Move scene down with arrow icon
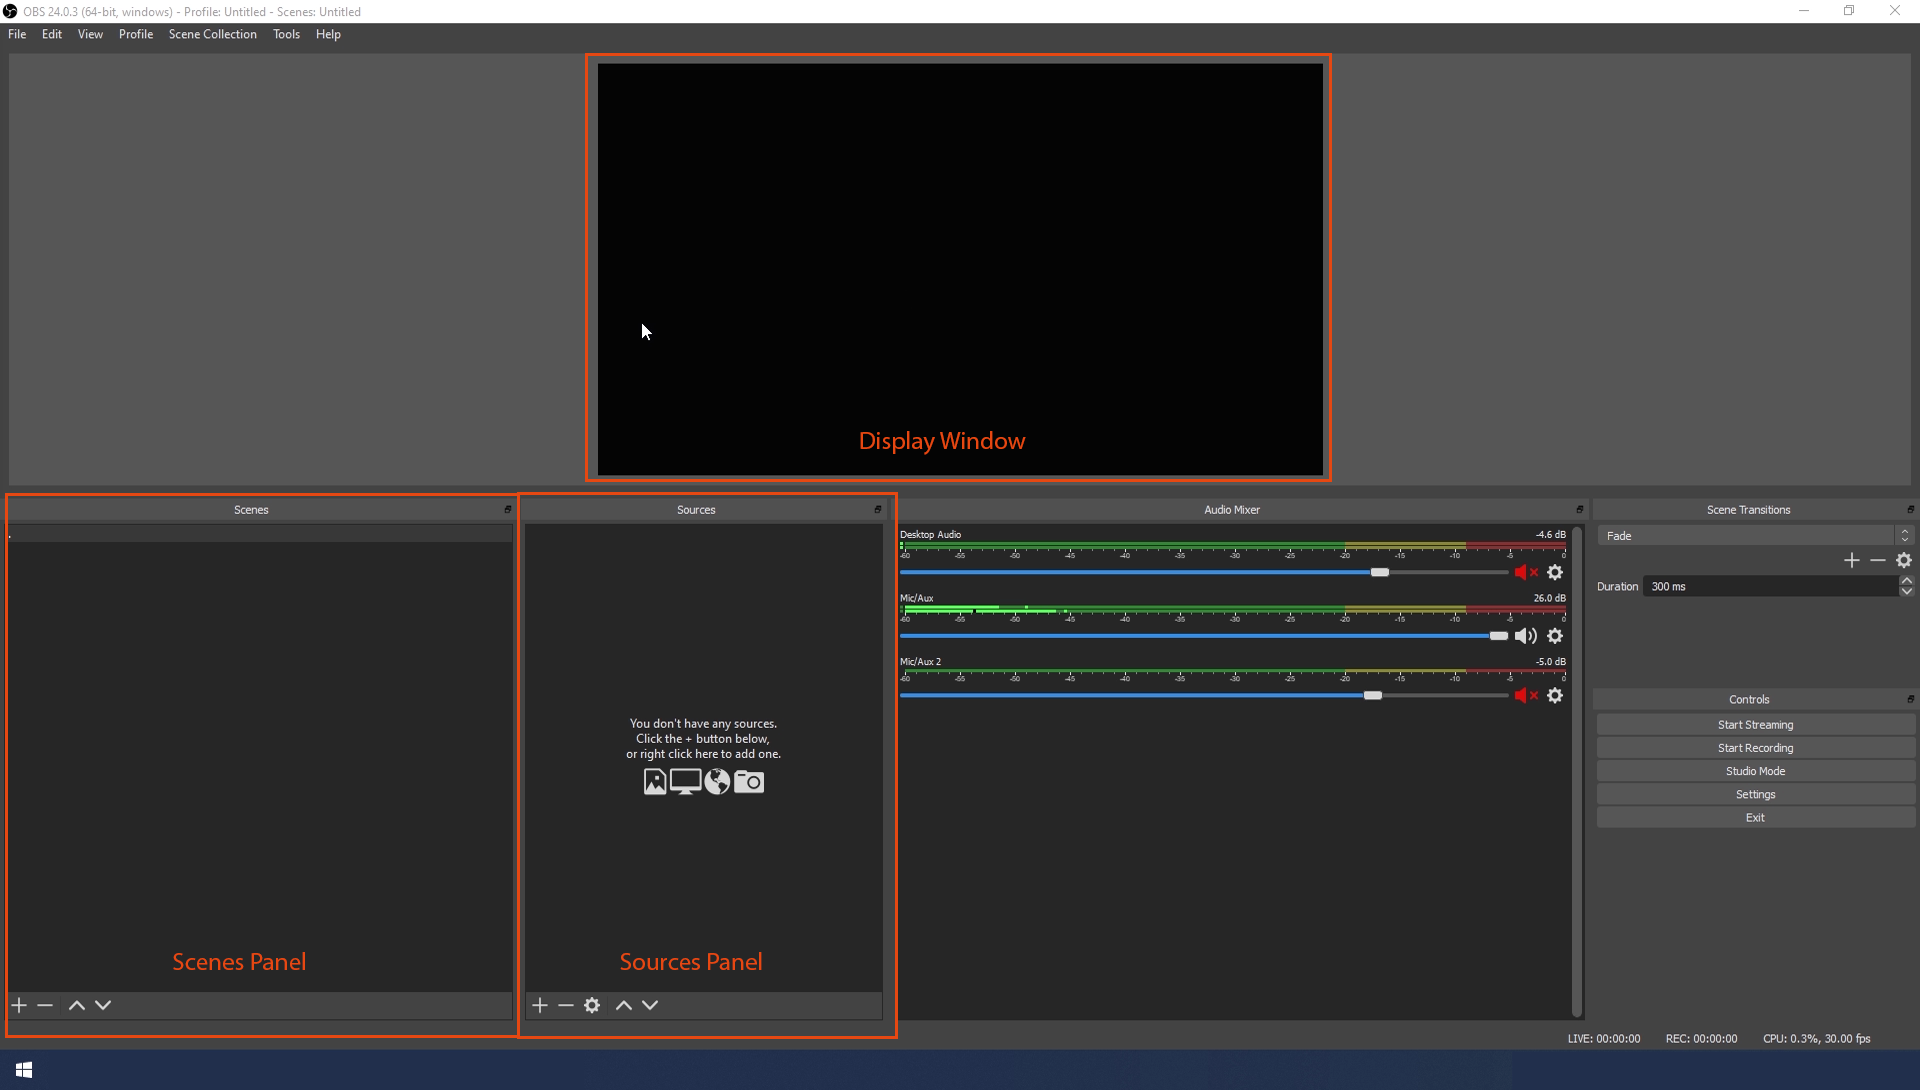Screen dimensions: 1920x1090 (x=103, y=1005)
